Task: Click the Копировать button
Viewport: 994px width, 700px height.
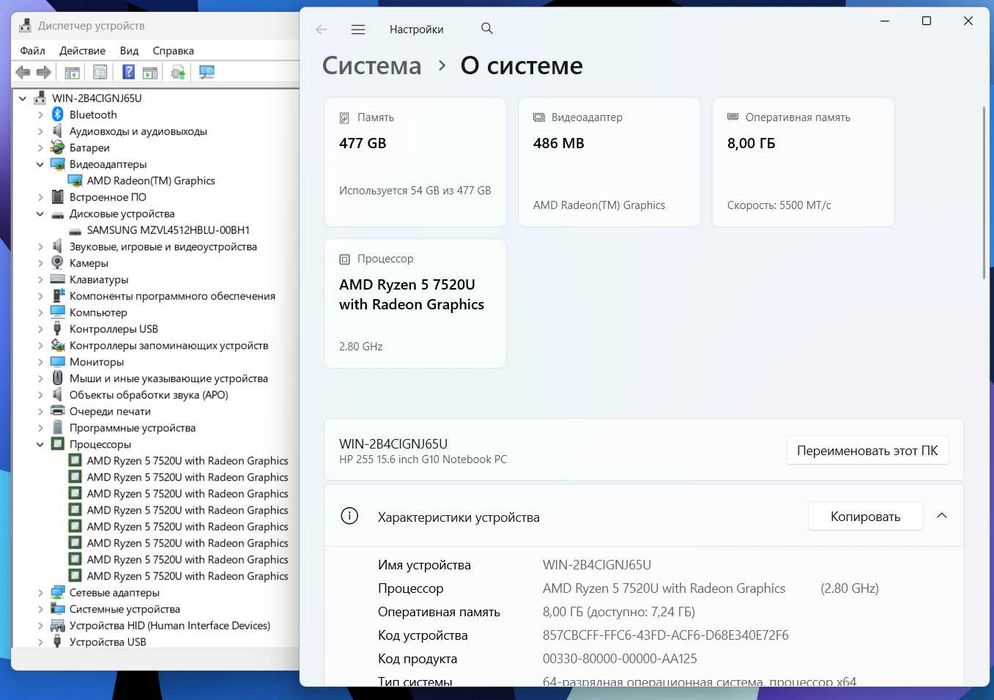Action: pos(865,517)
